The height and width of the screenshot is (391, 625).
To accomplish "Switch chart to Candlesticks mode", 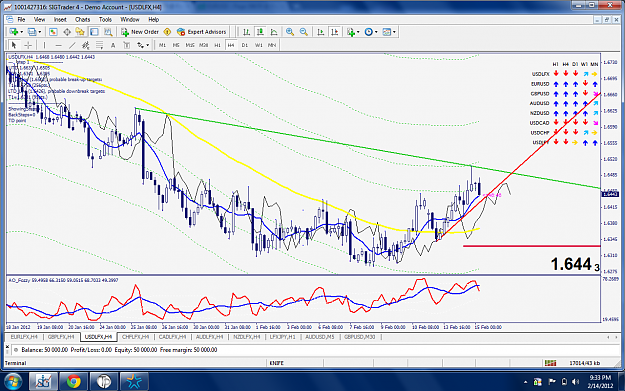I will click(x=260, y=32).
